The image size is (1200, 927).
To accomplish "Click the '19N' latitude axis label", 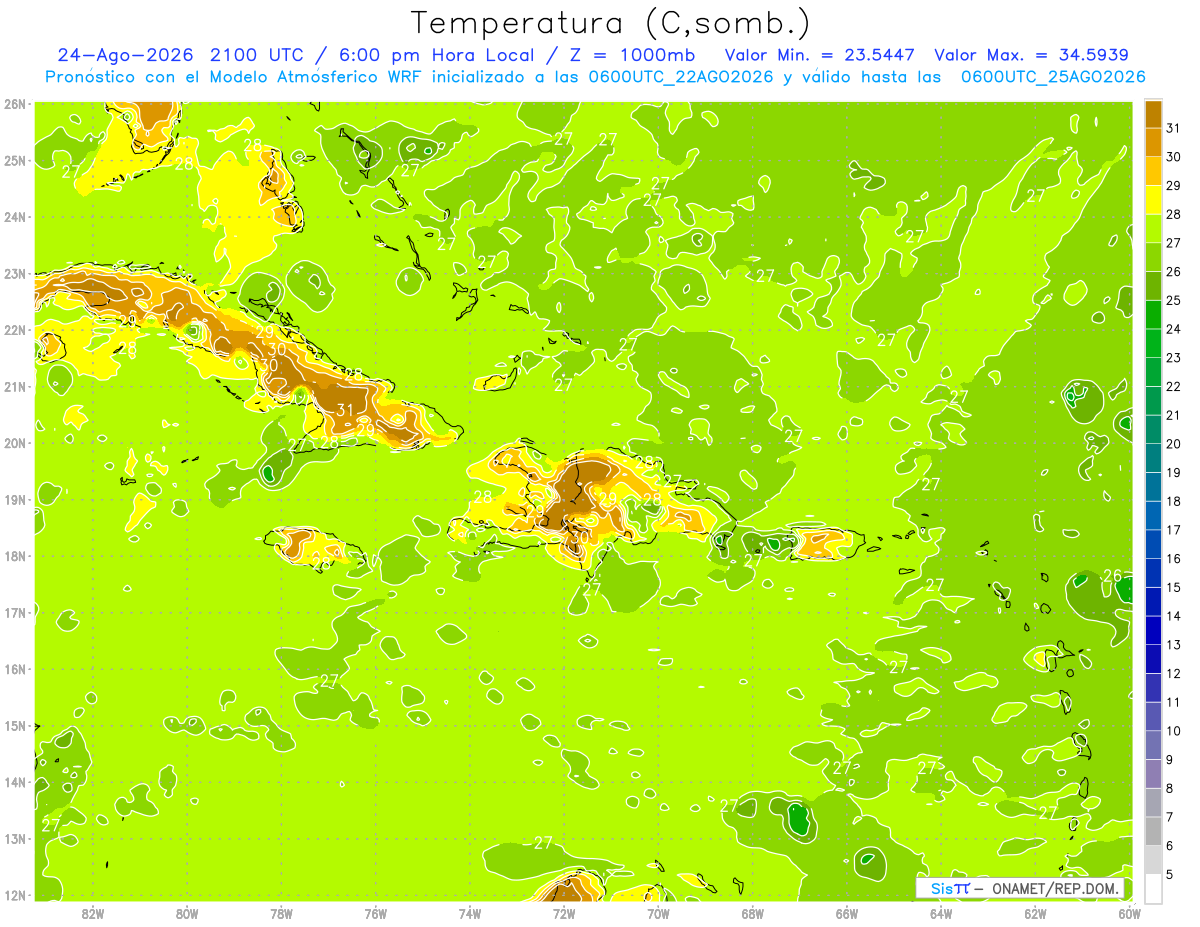I will 15,499.
